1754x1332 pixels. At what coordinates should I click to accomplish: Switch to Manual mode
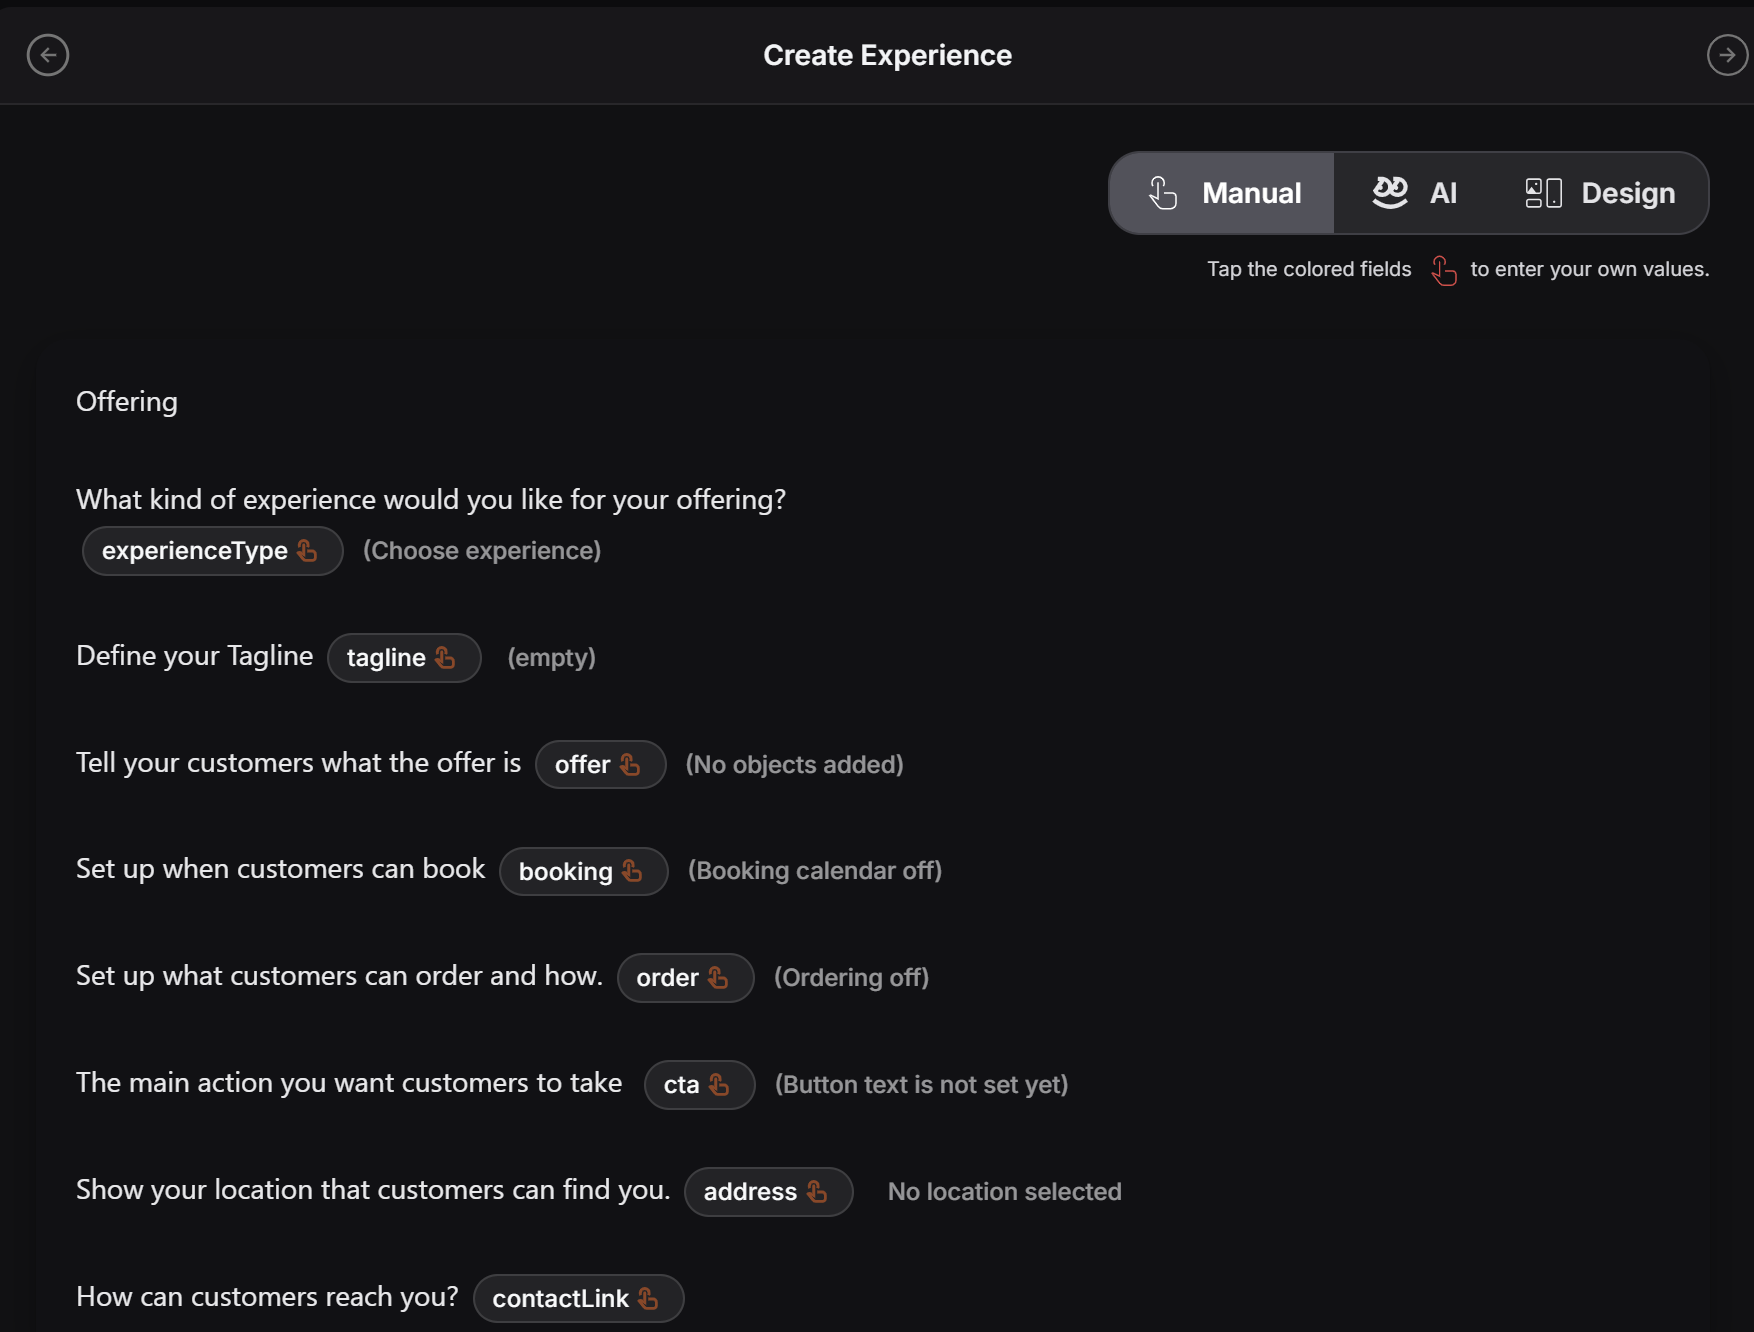[x=1222, y=193]
